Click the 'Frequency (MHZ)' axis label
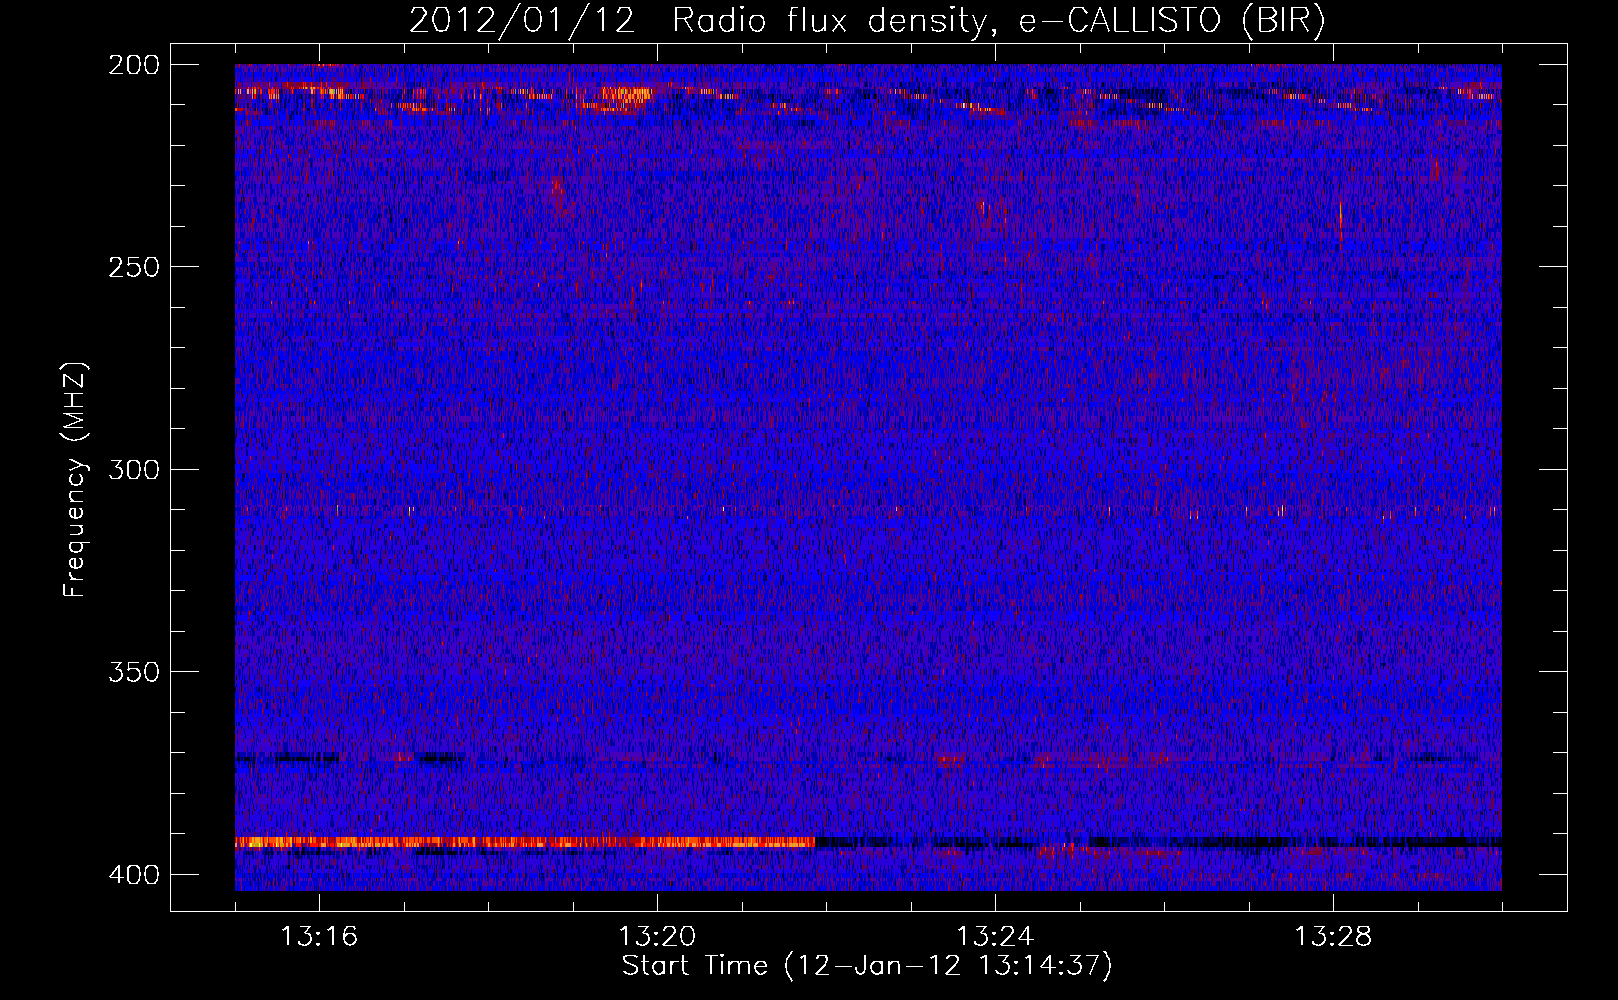 pos(75,479)
